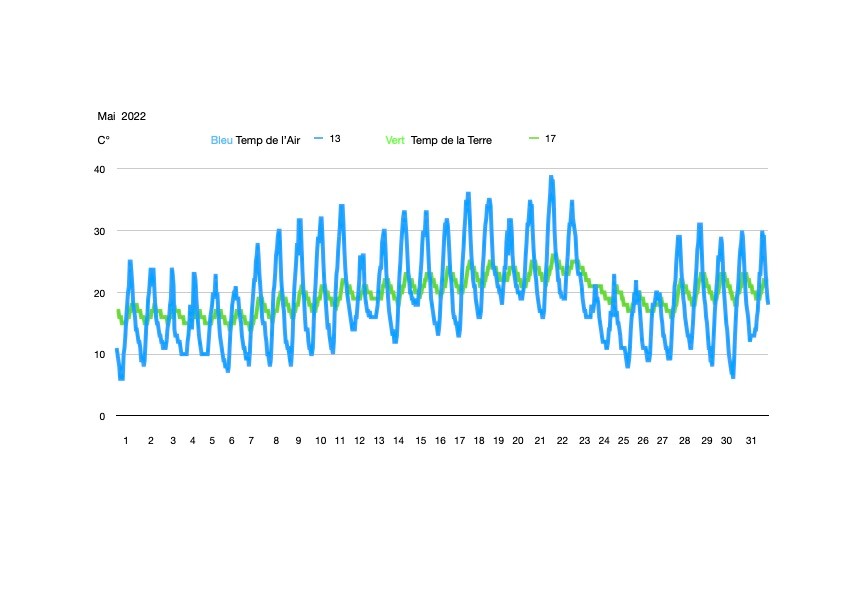Click the y-axis label '0'
The width and height of the screenshot is (842, 595).
tap(102, 417)
